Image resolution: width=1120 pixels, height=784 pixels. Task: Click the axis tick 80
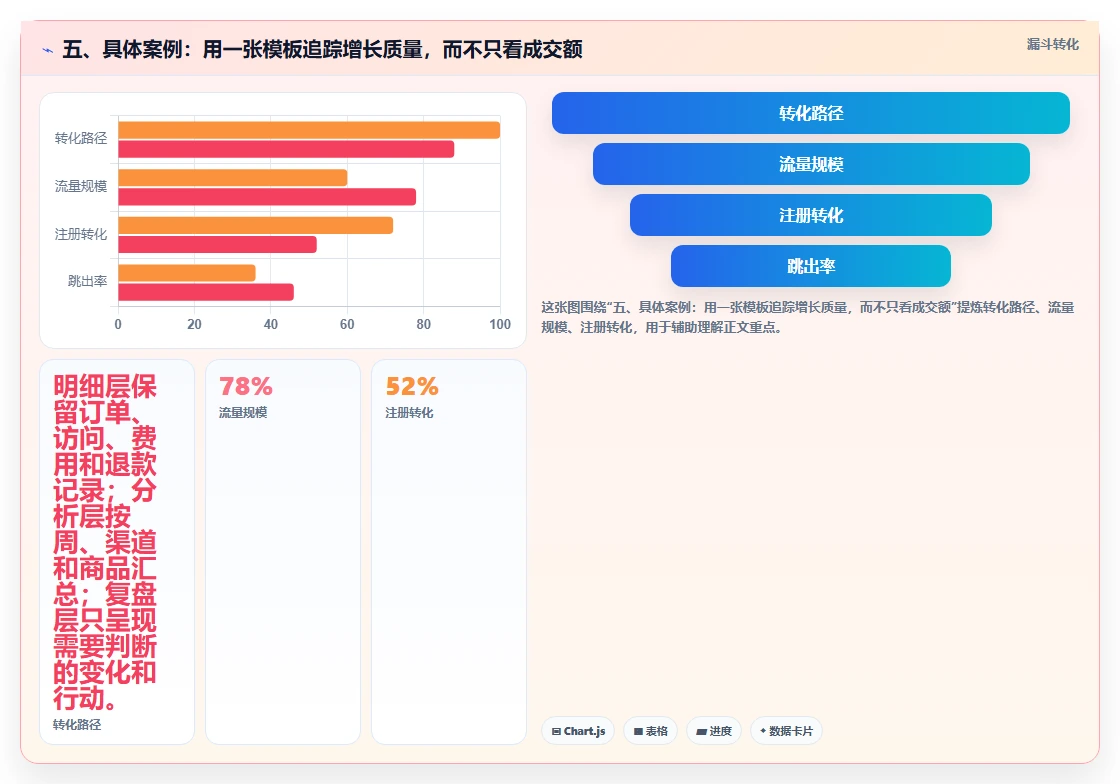424,324
